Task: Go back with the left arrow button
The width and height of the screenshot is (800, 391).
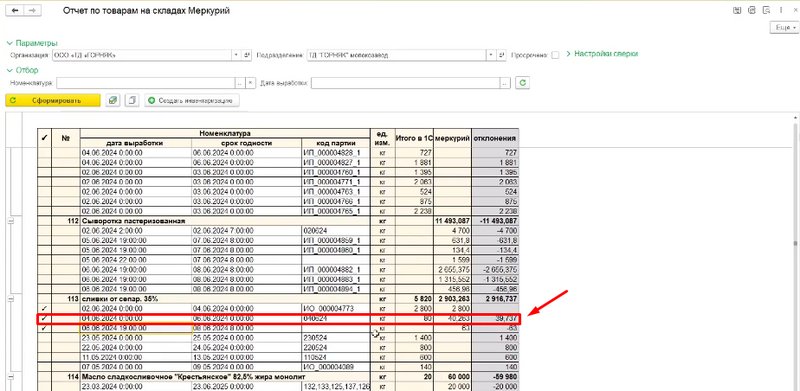Action: pyautogui.click(x=14, y=11)
